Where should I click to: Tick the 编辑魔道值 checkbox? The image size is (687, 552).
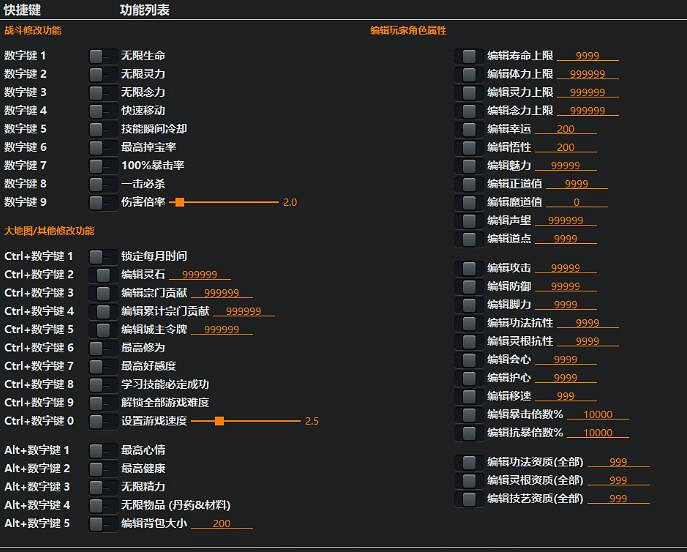pos(468,202)
